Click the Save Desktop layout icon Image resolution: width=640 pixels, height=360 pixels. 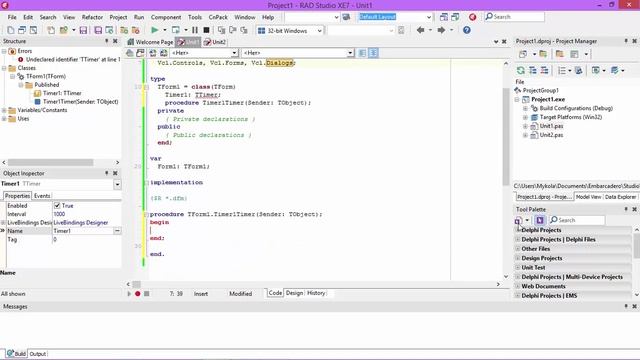(x=444, y=17)
